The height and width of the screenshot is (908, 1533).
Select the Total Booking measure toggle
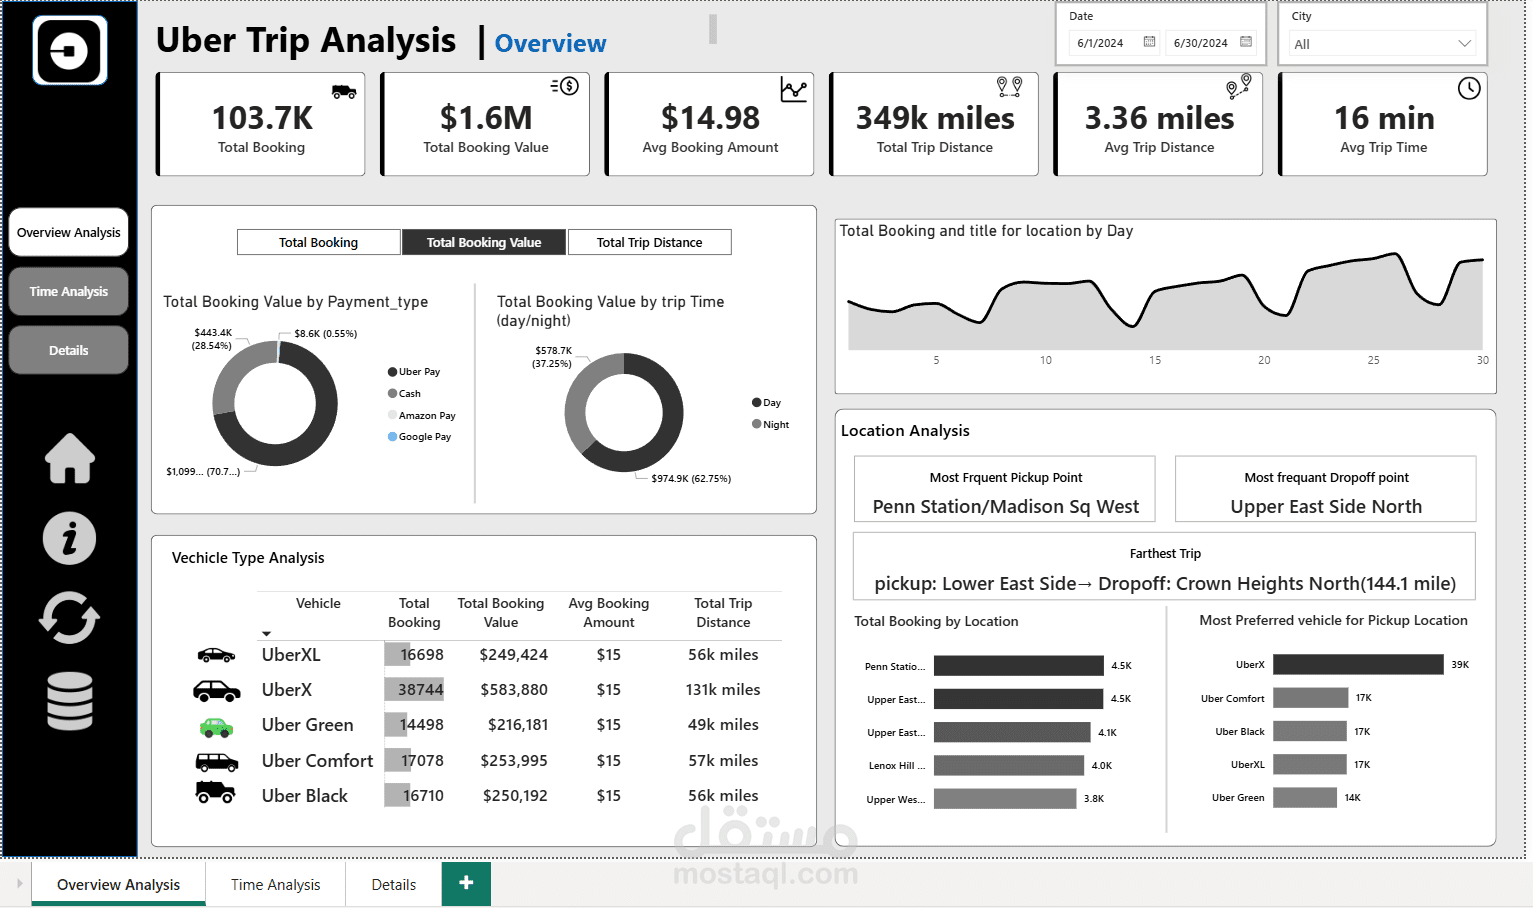(x=318, y=242)
